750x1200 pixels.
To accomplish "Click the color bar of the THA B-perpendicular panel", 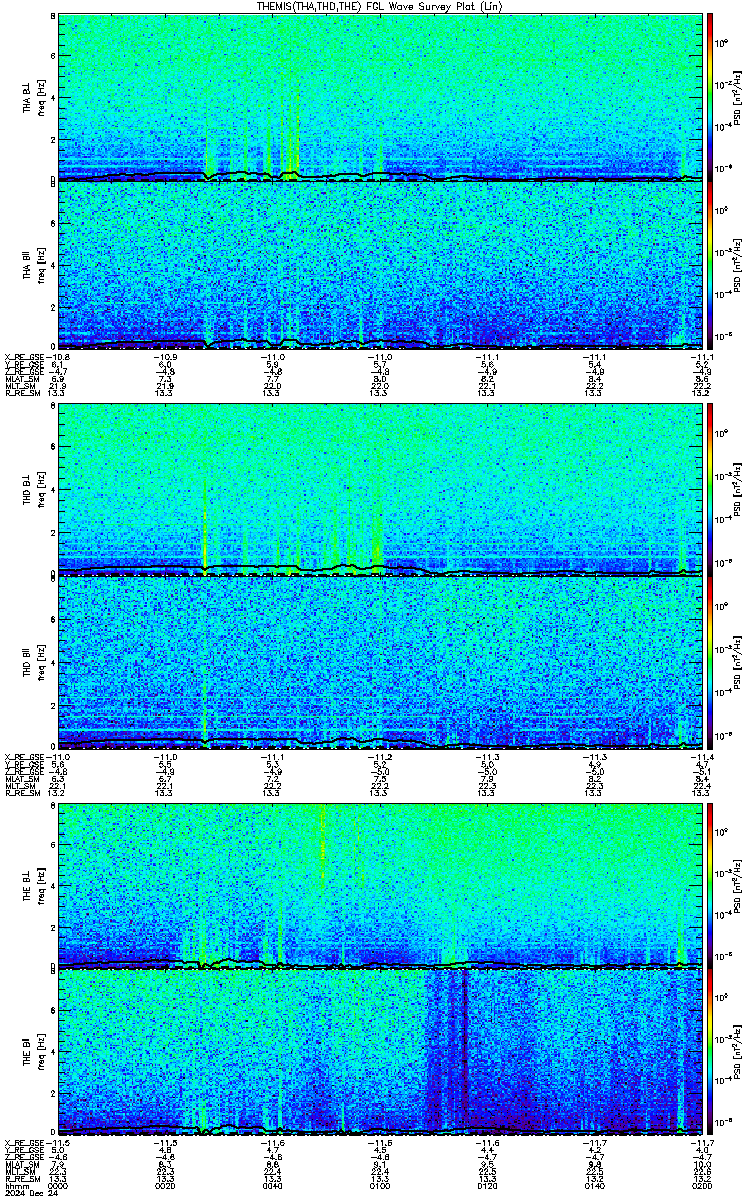I will pyautogui.click(x=709, y=96).
